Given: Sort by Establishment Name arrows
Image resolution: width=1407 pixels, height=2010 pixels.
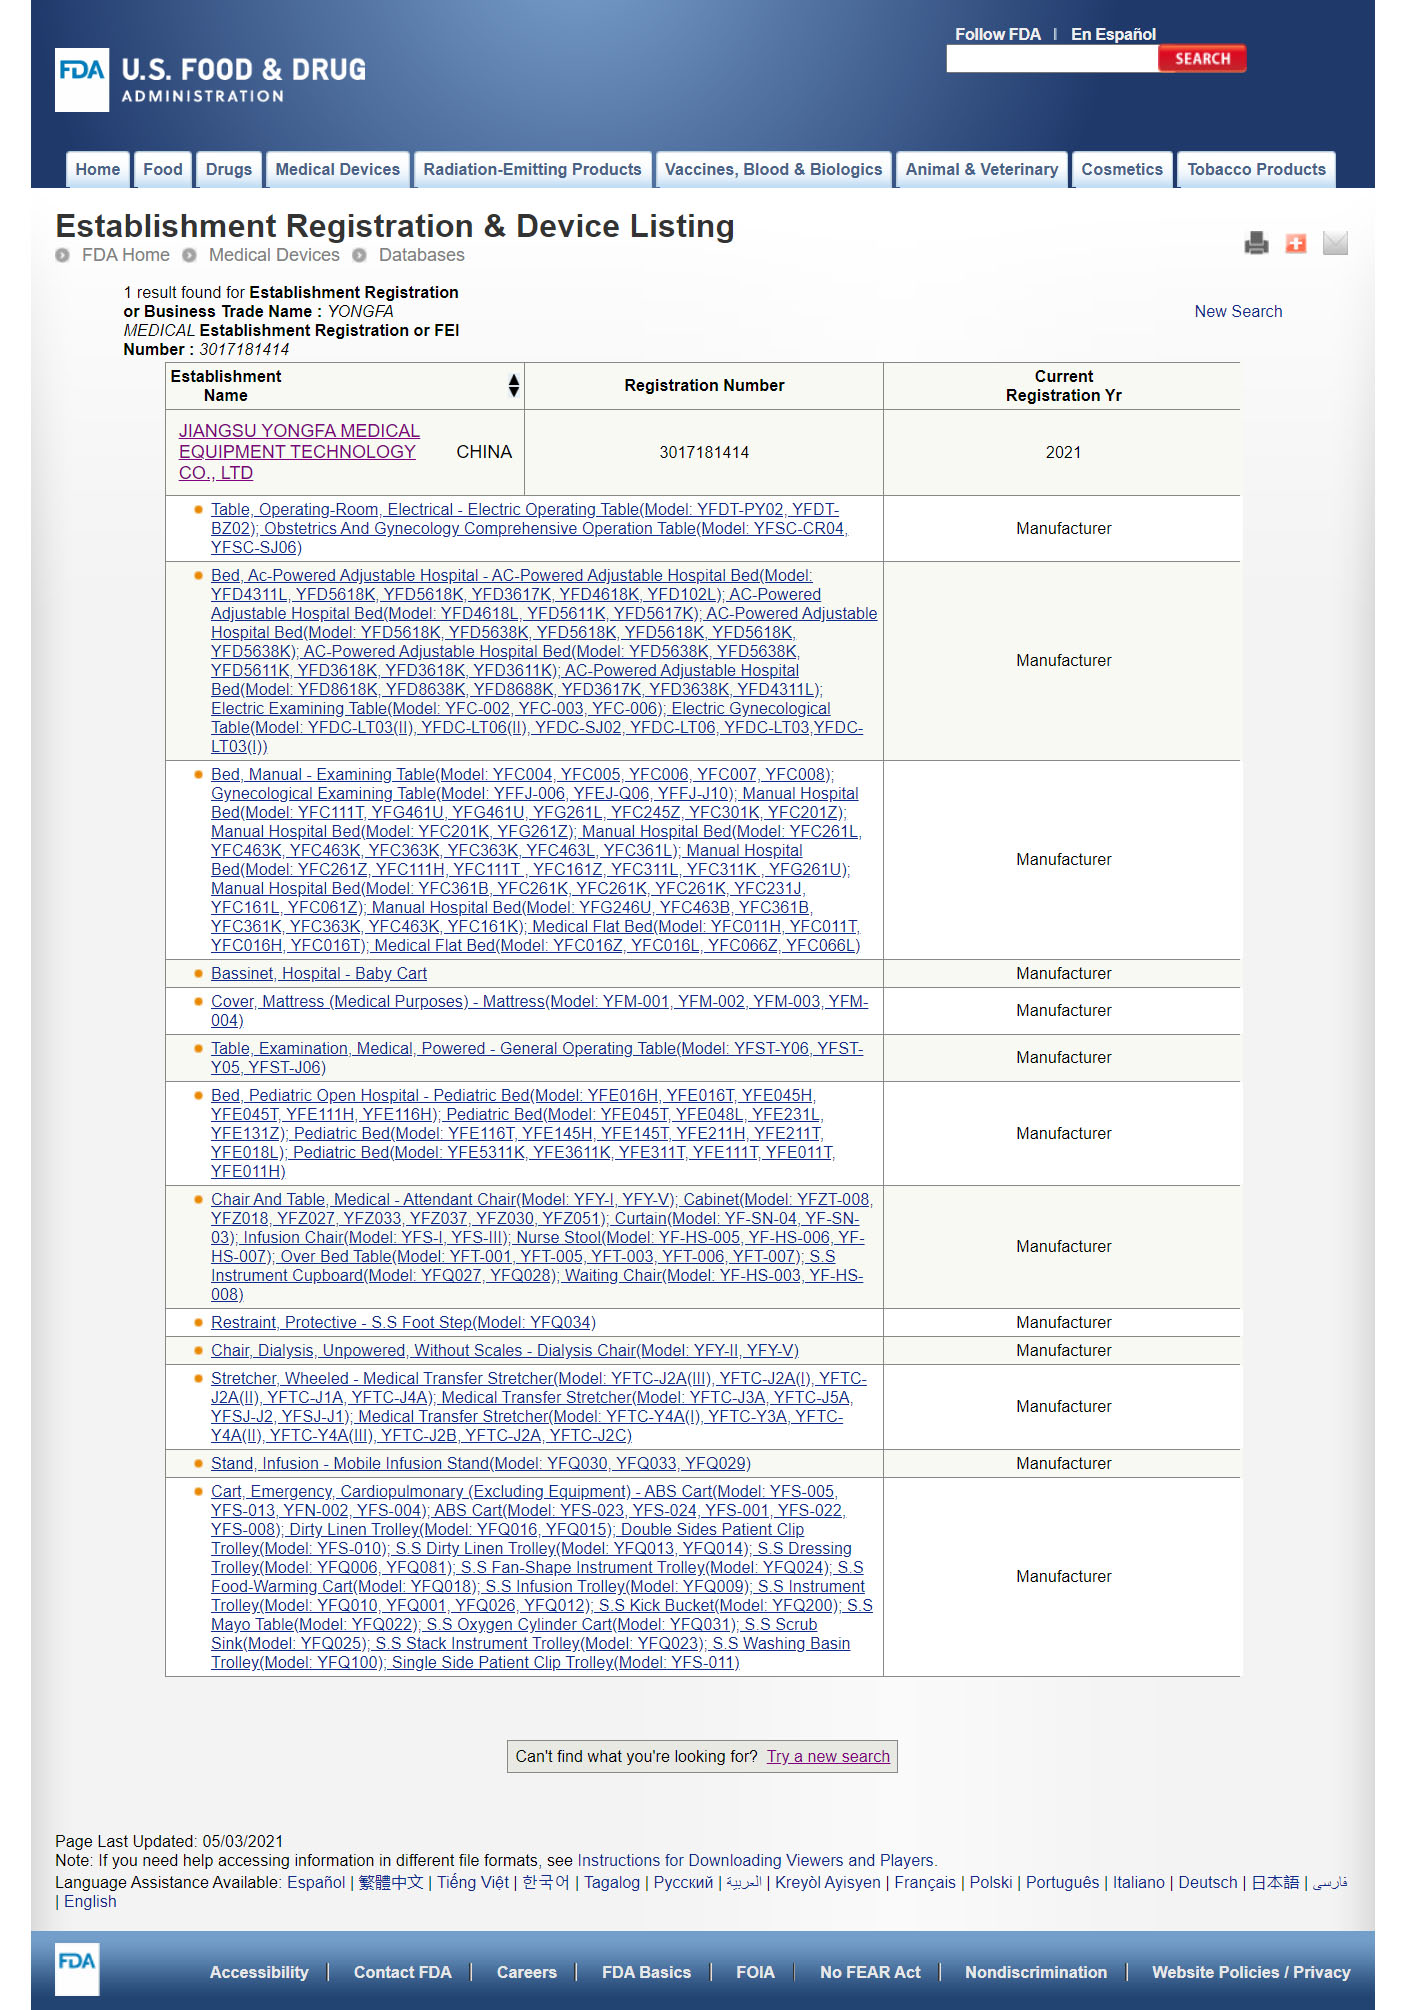Looking at the screenshot, I should click(513, 385).
